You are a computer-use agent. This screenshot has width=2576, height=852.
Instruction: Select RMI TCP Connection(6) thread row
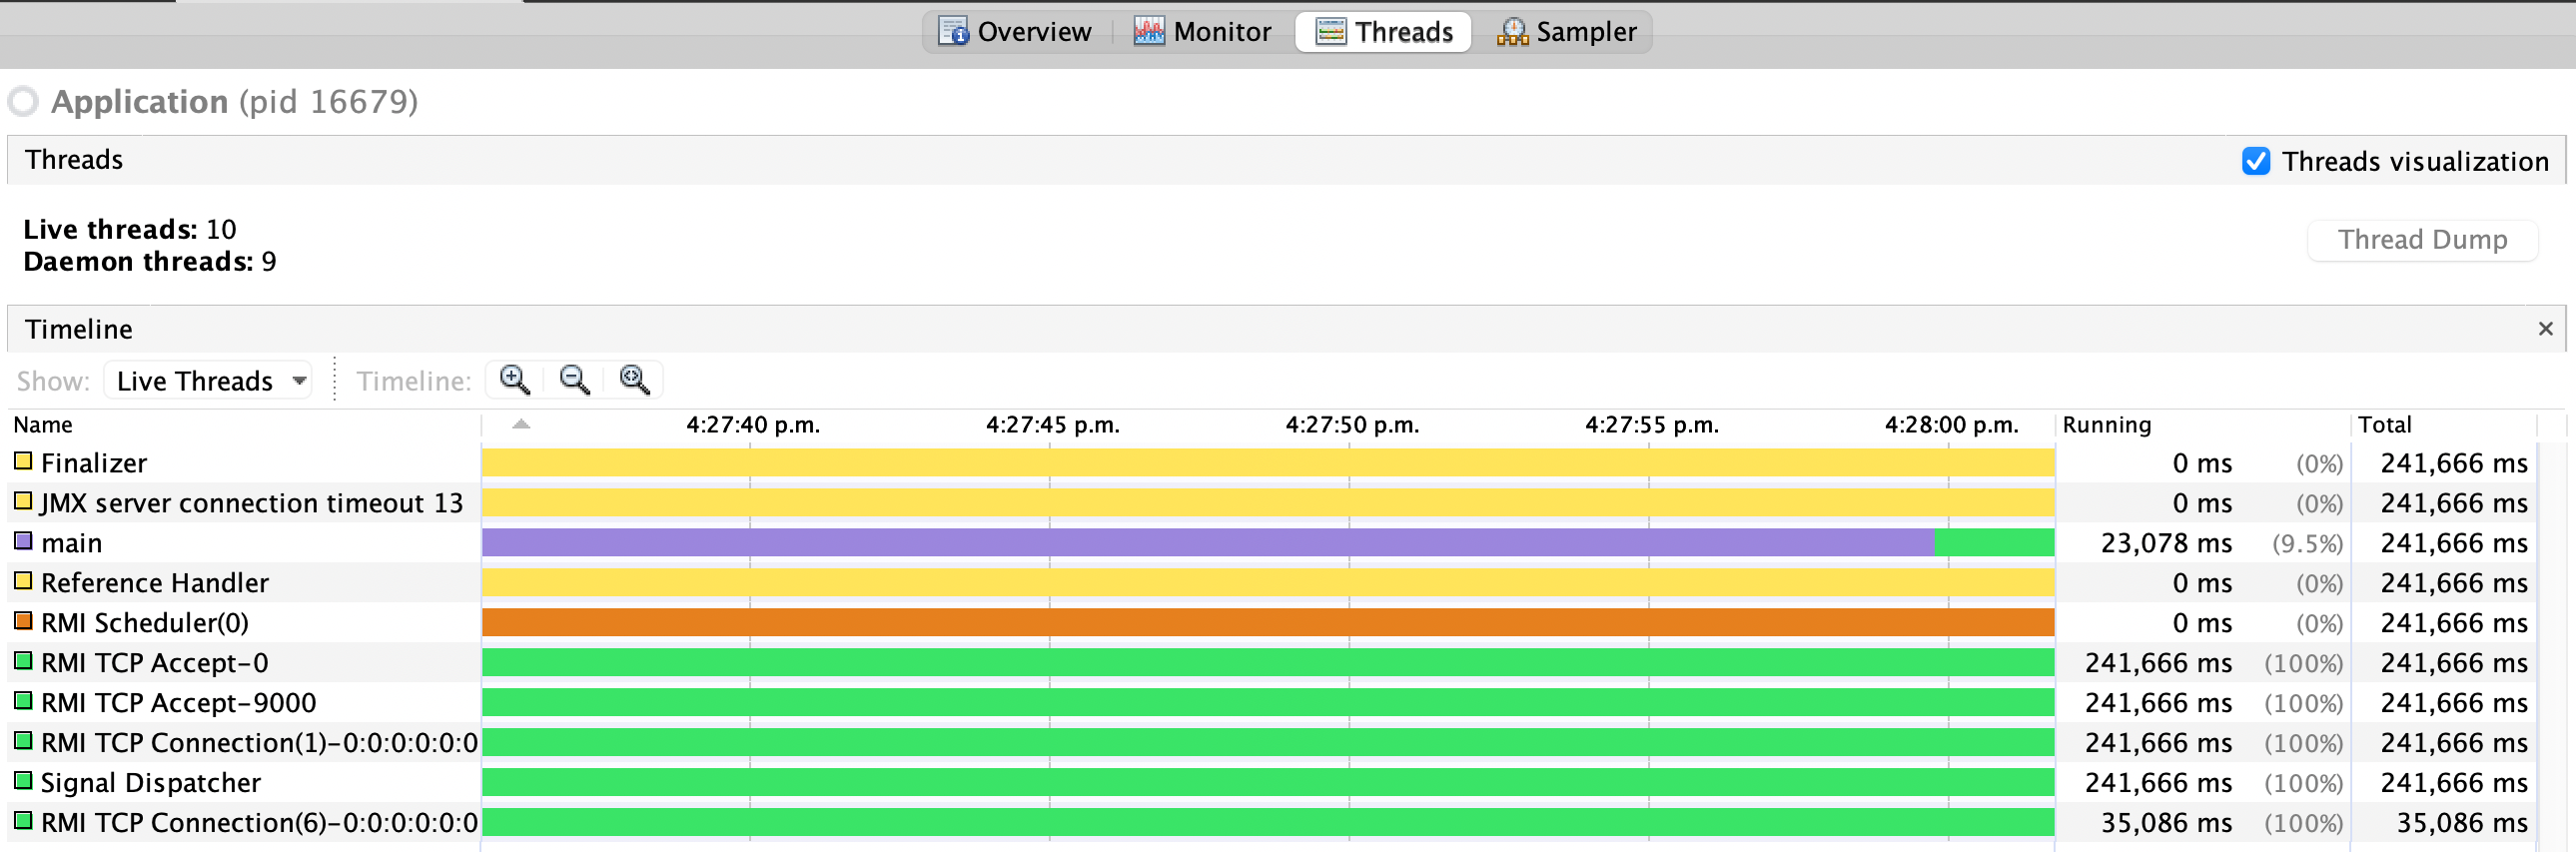point(1272,822)
